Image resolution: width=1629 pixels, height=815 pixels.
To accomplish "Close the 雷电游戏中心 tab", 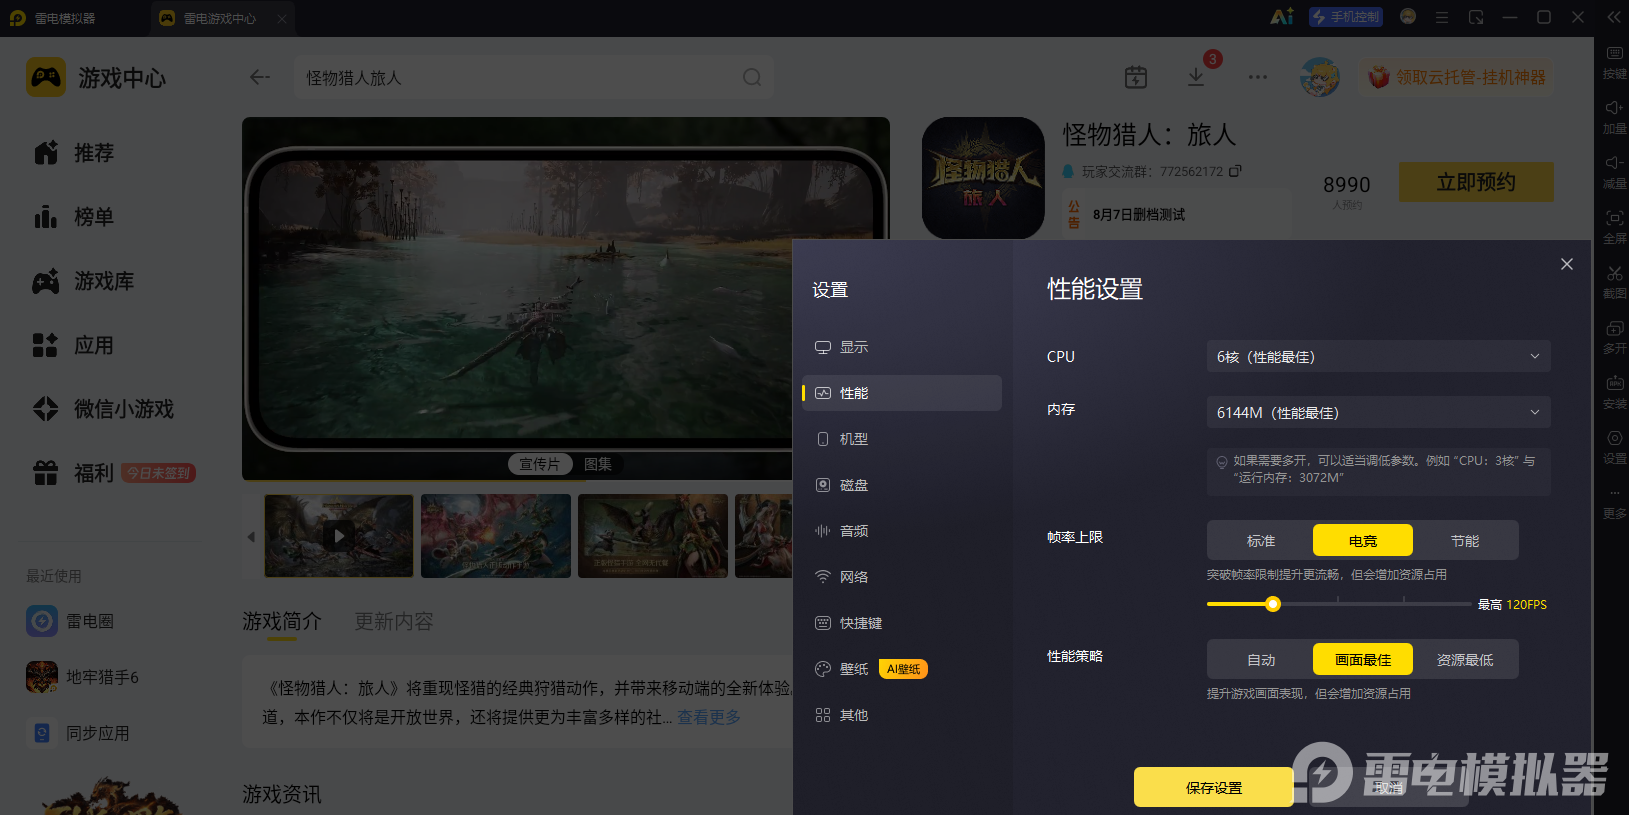I will tap(282, 18).
